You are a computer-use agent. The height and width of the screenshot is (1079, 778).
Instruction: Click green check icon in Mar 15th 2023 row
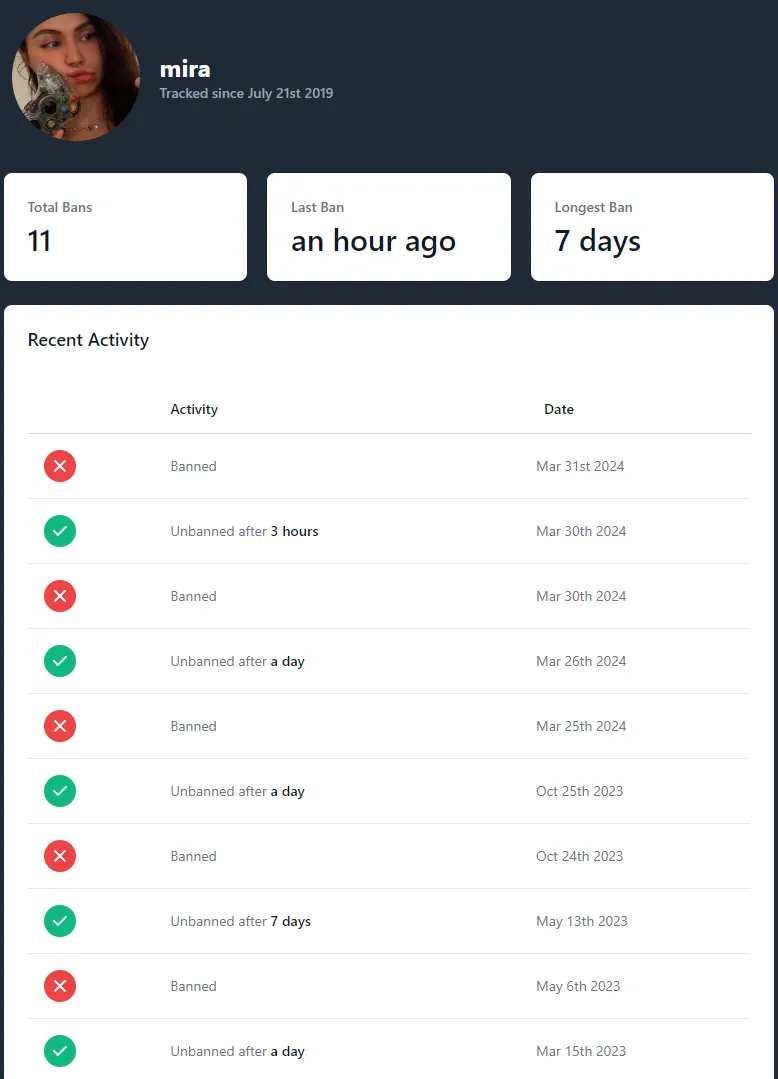coord(60,1051)
